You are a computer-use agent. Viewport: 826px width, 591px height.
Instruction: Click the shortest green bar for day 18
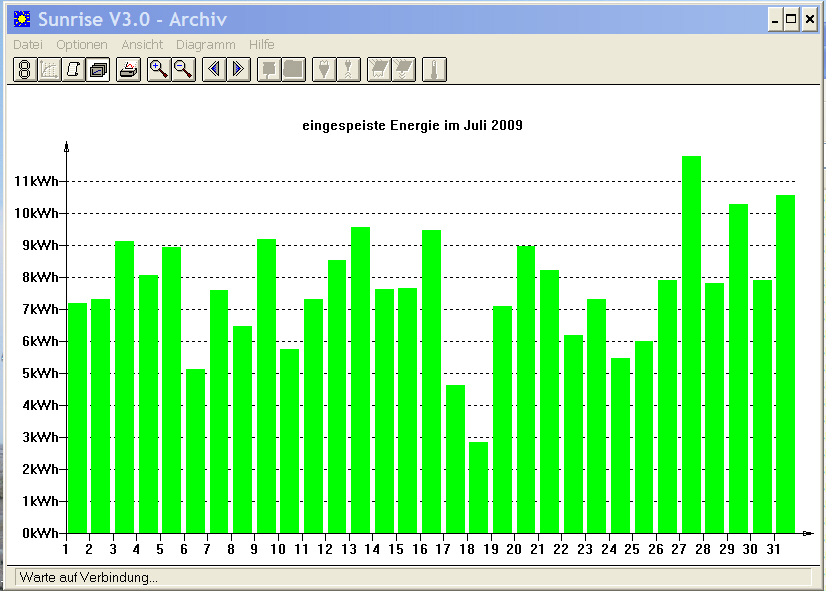(x=478, y=487)
